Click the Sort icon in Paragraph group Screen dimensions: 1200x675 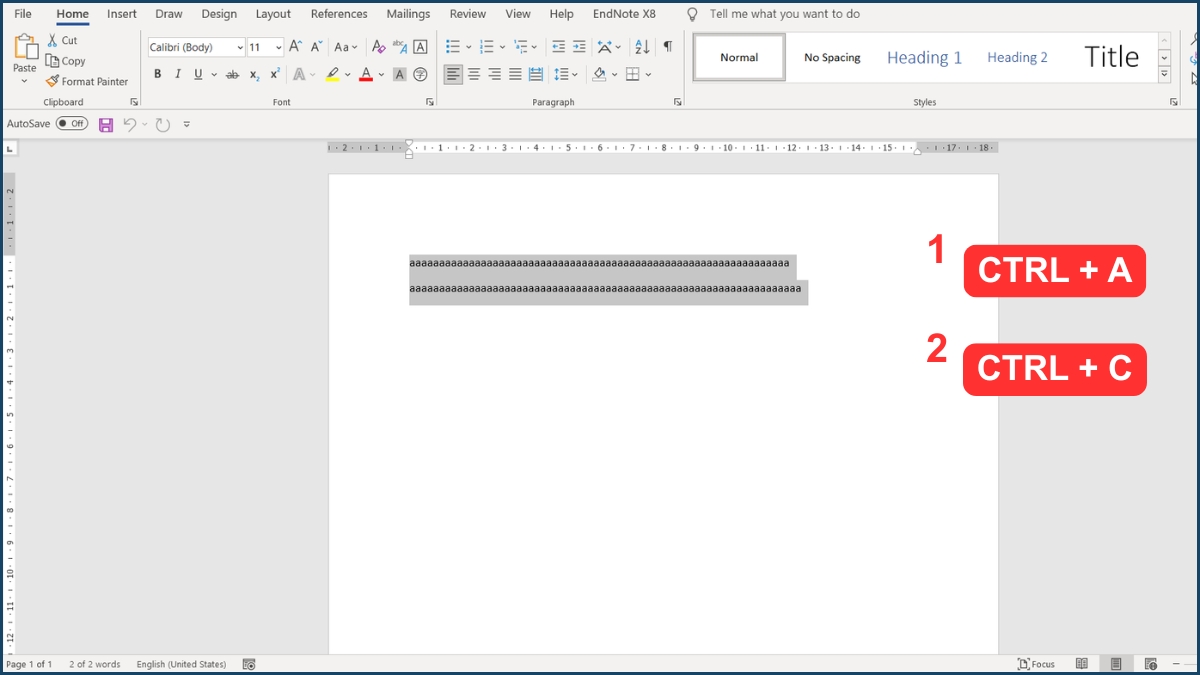click(640, 45)
